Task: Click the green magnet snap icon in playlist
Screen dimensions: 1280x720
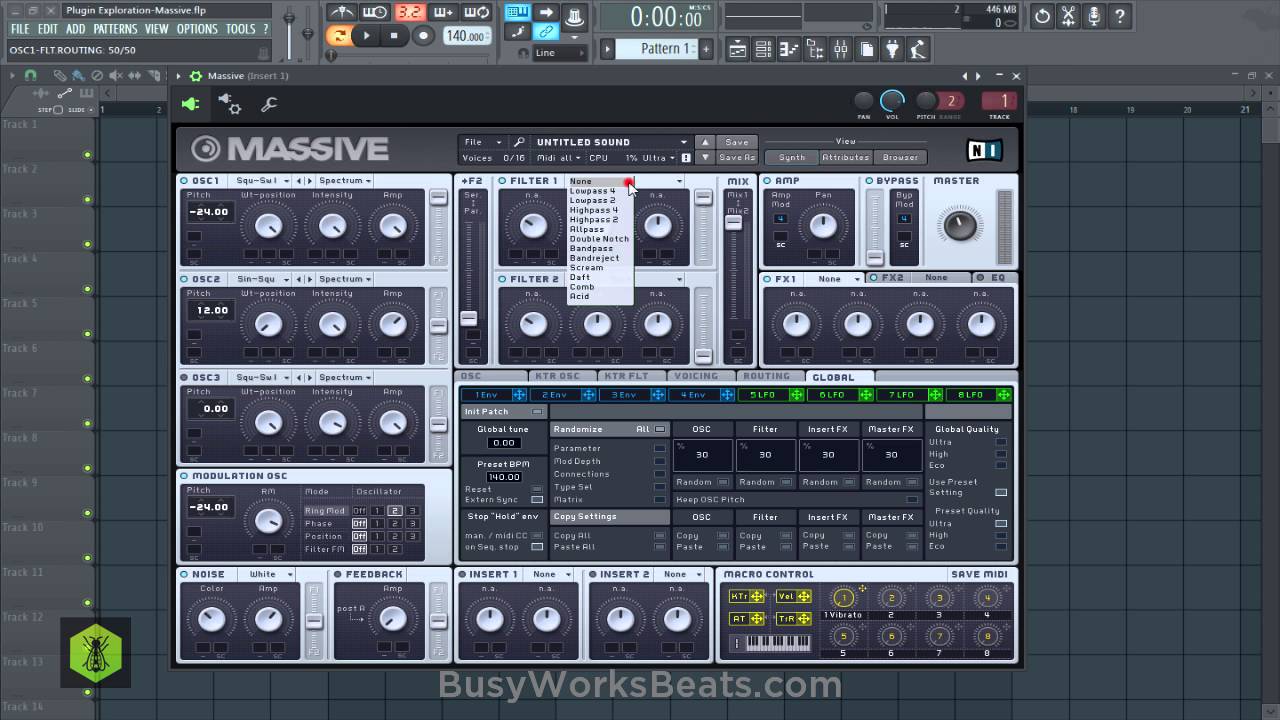Action: [x=30, y=75]
